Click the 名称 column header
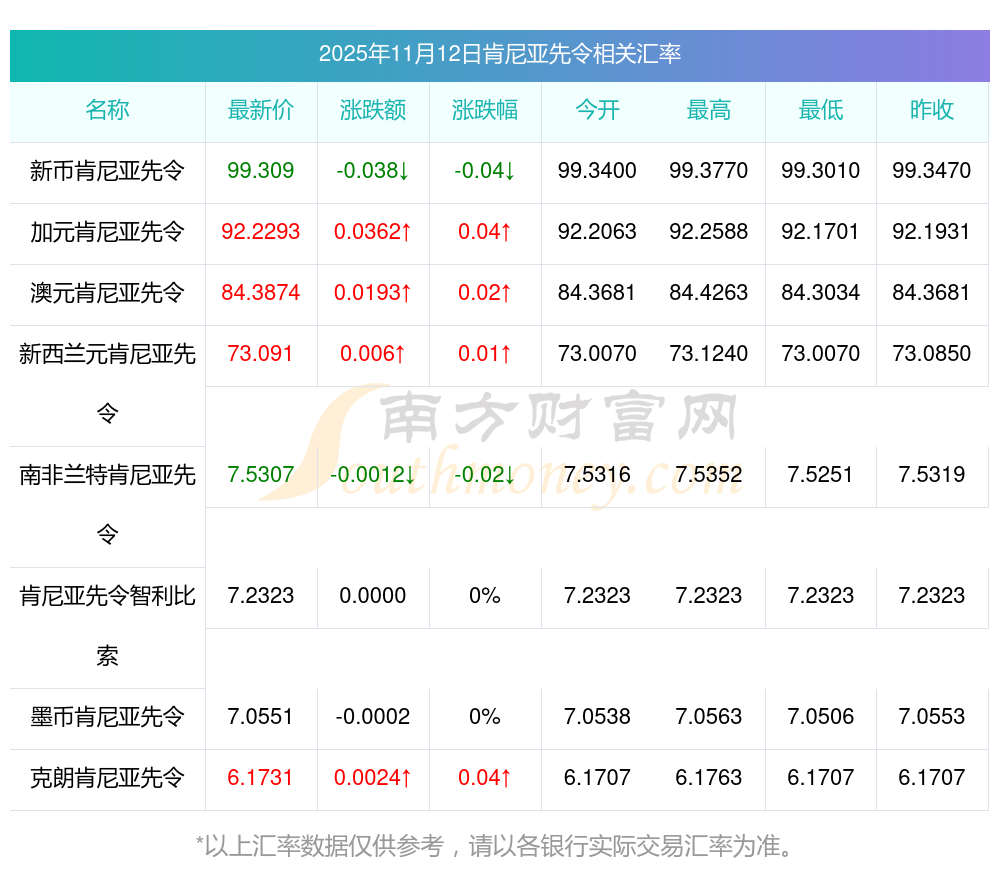 (107, 110)
